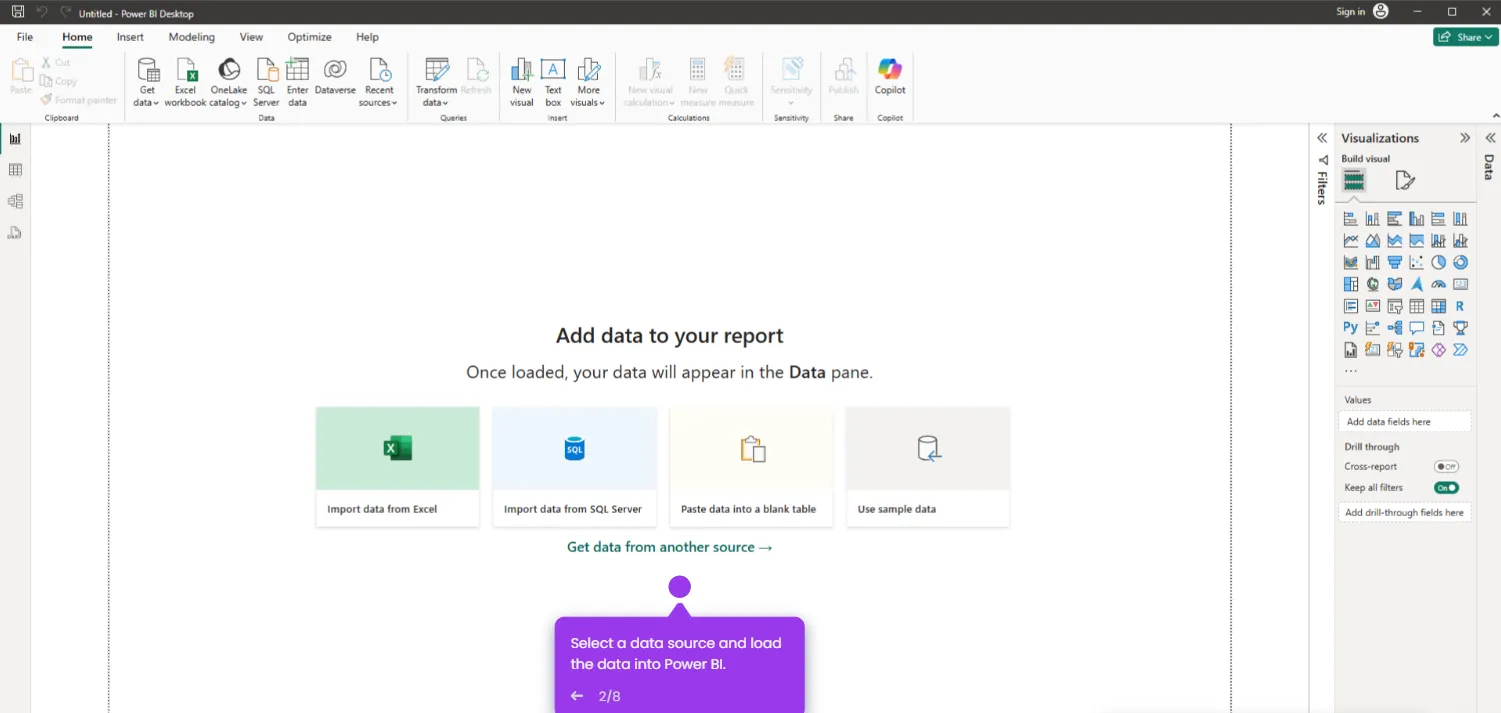
Task: Click Add data fields here well
Action: pos(1405,422)
